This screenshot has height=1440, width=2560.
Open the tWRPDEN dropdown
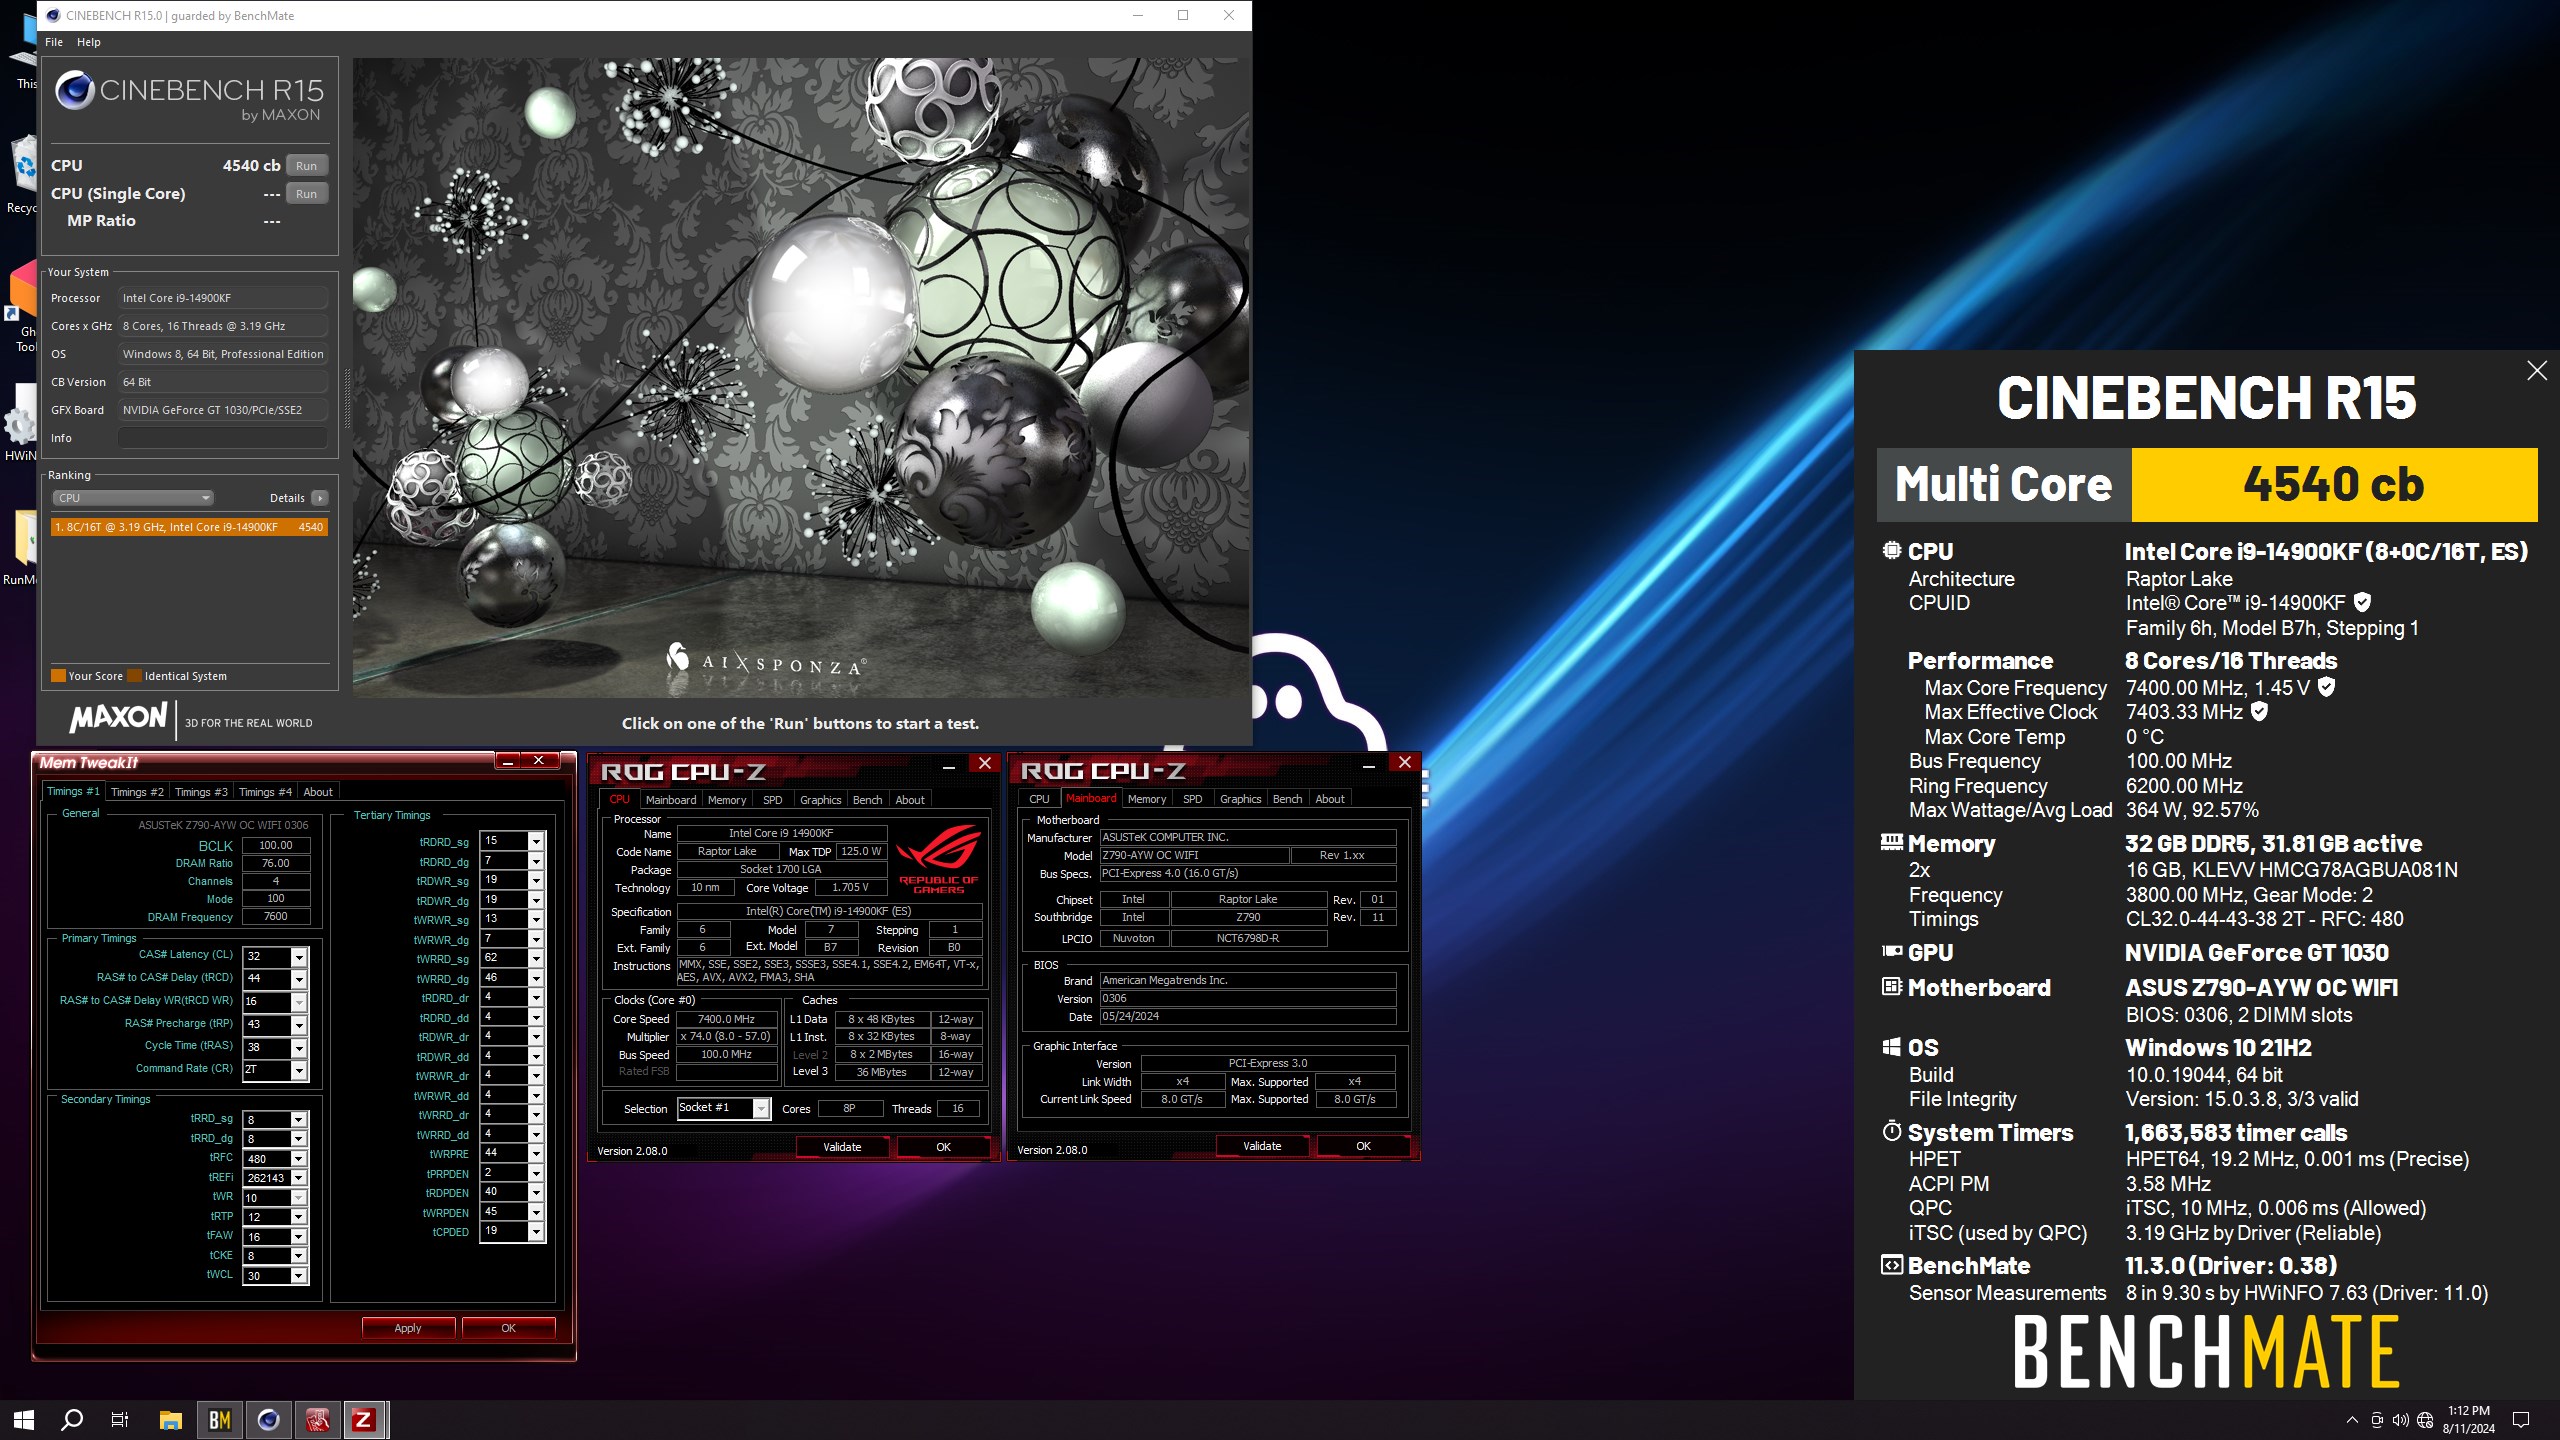pyautogui.click(x=536, y=1212)
